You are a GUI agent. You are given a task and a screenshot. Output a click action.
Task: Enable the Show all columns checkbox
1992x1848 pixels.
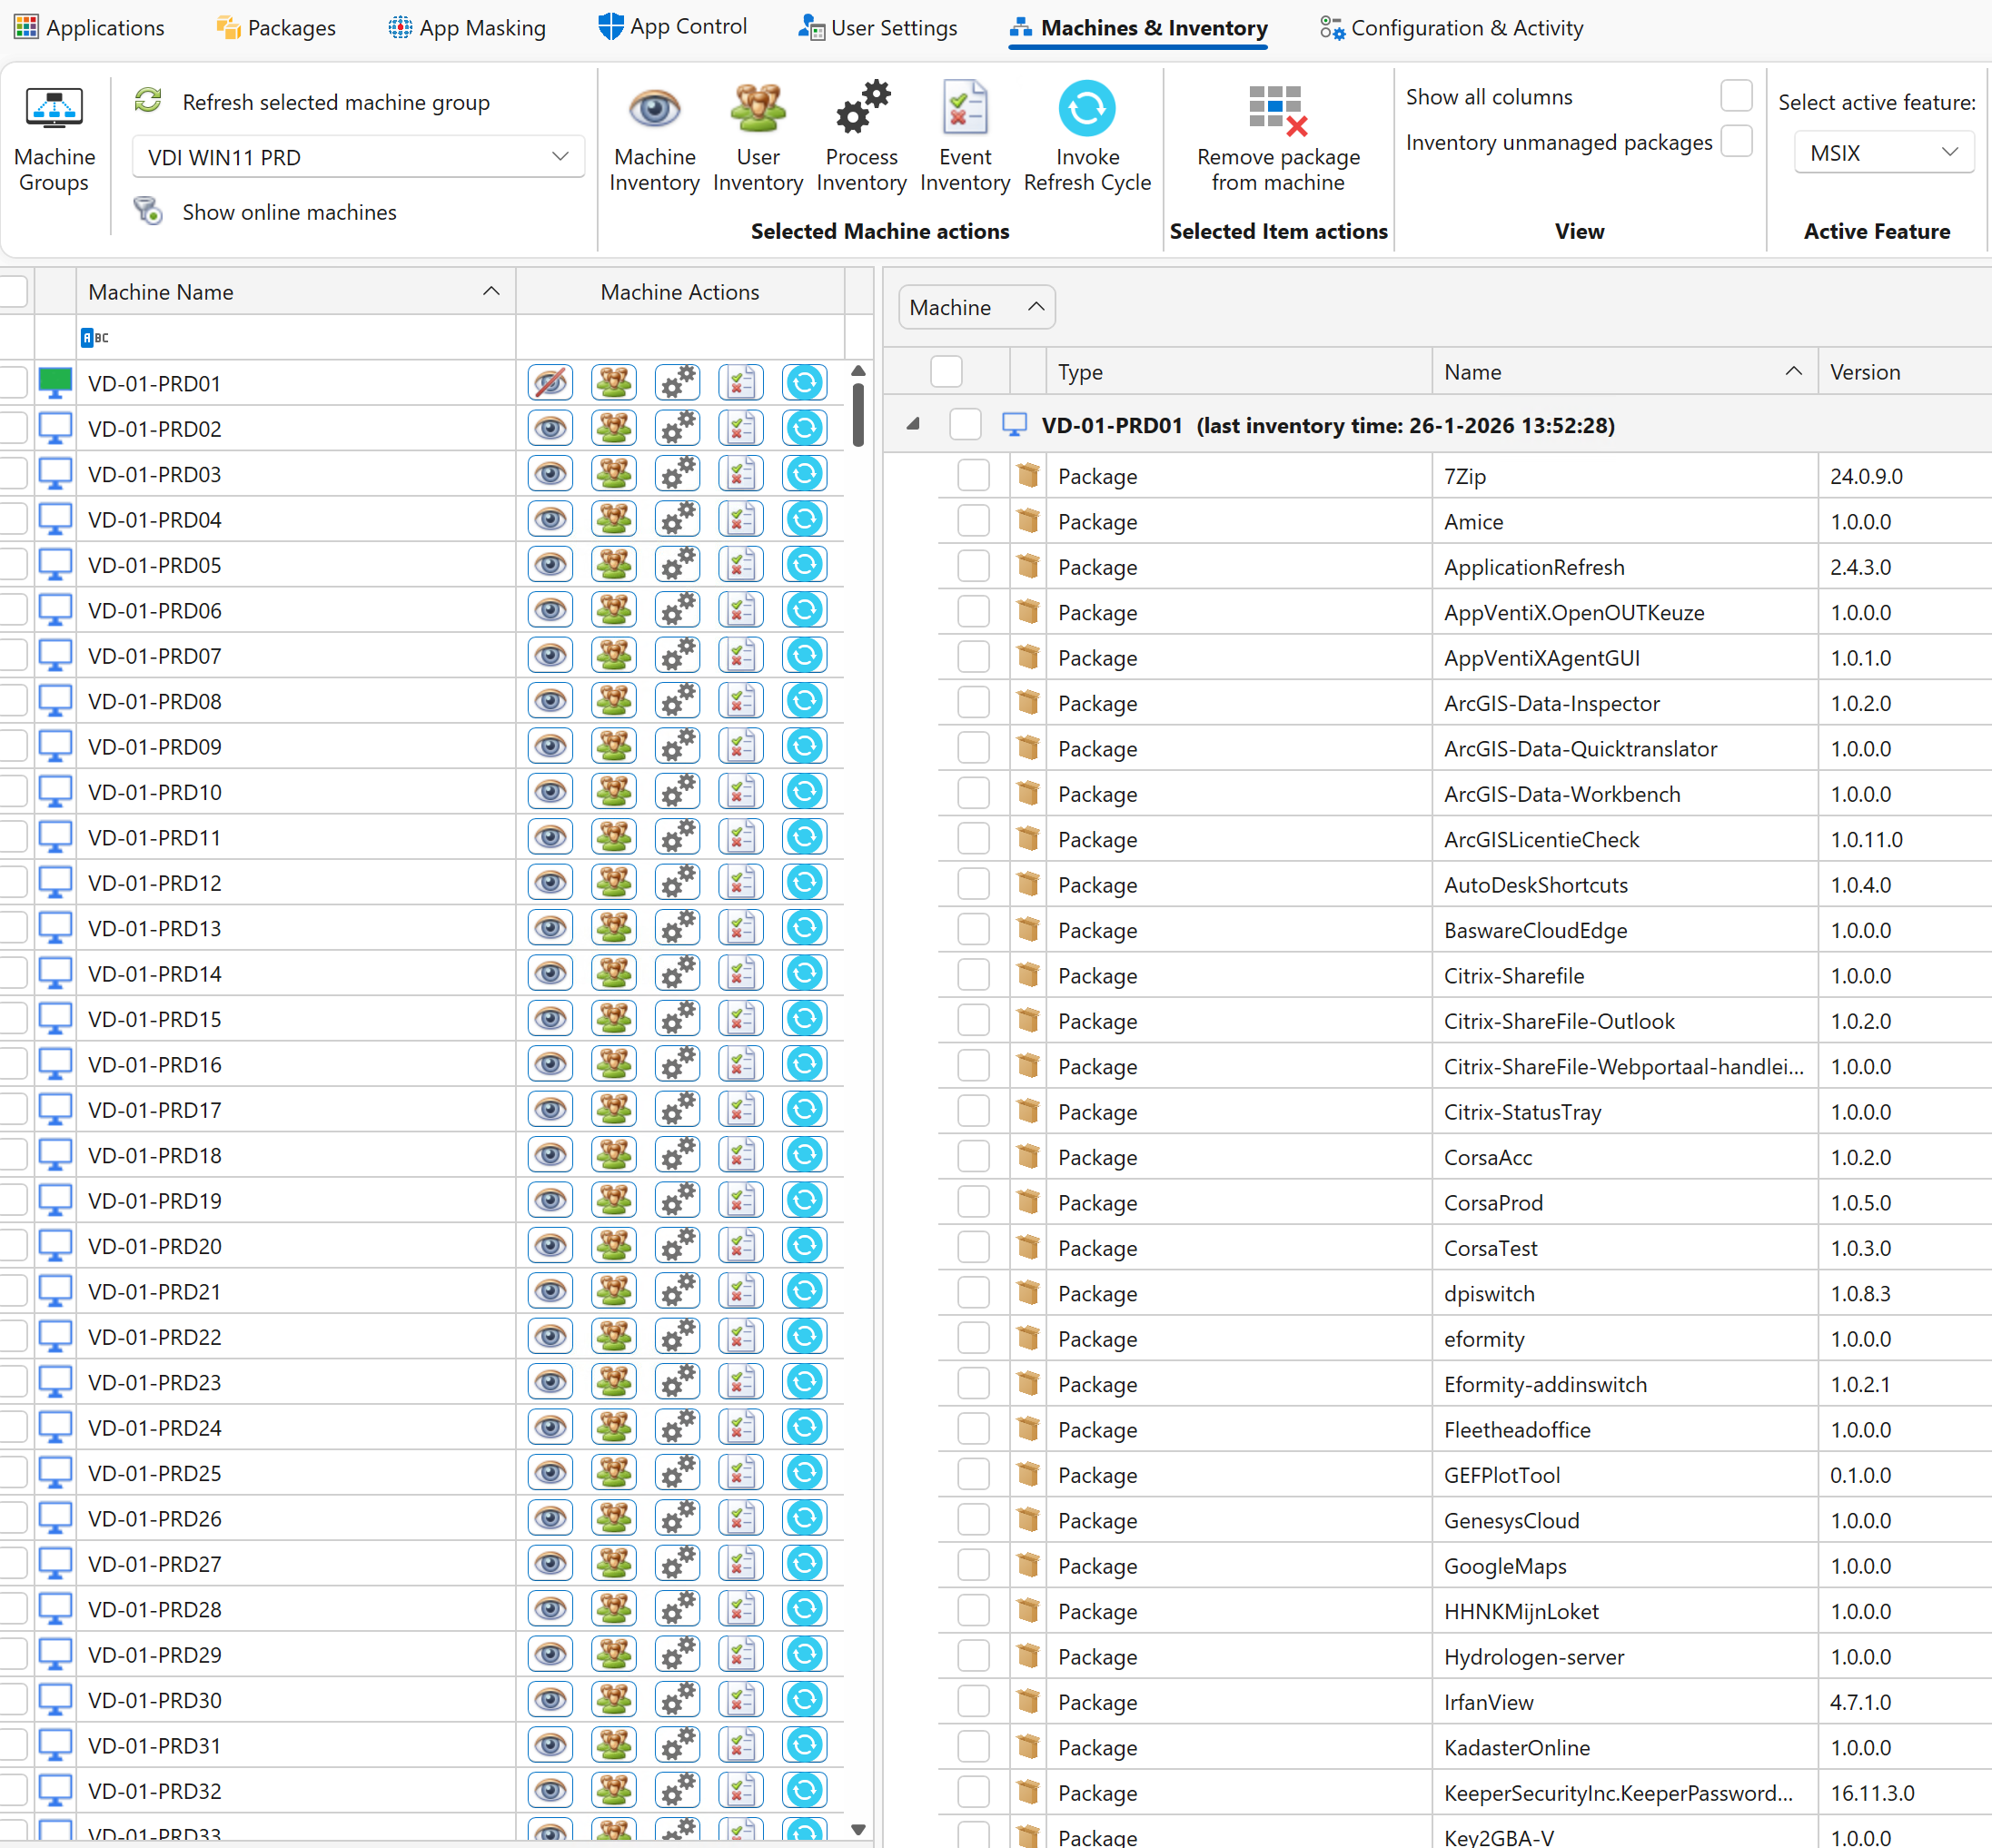click(x=1736, y=96)
